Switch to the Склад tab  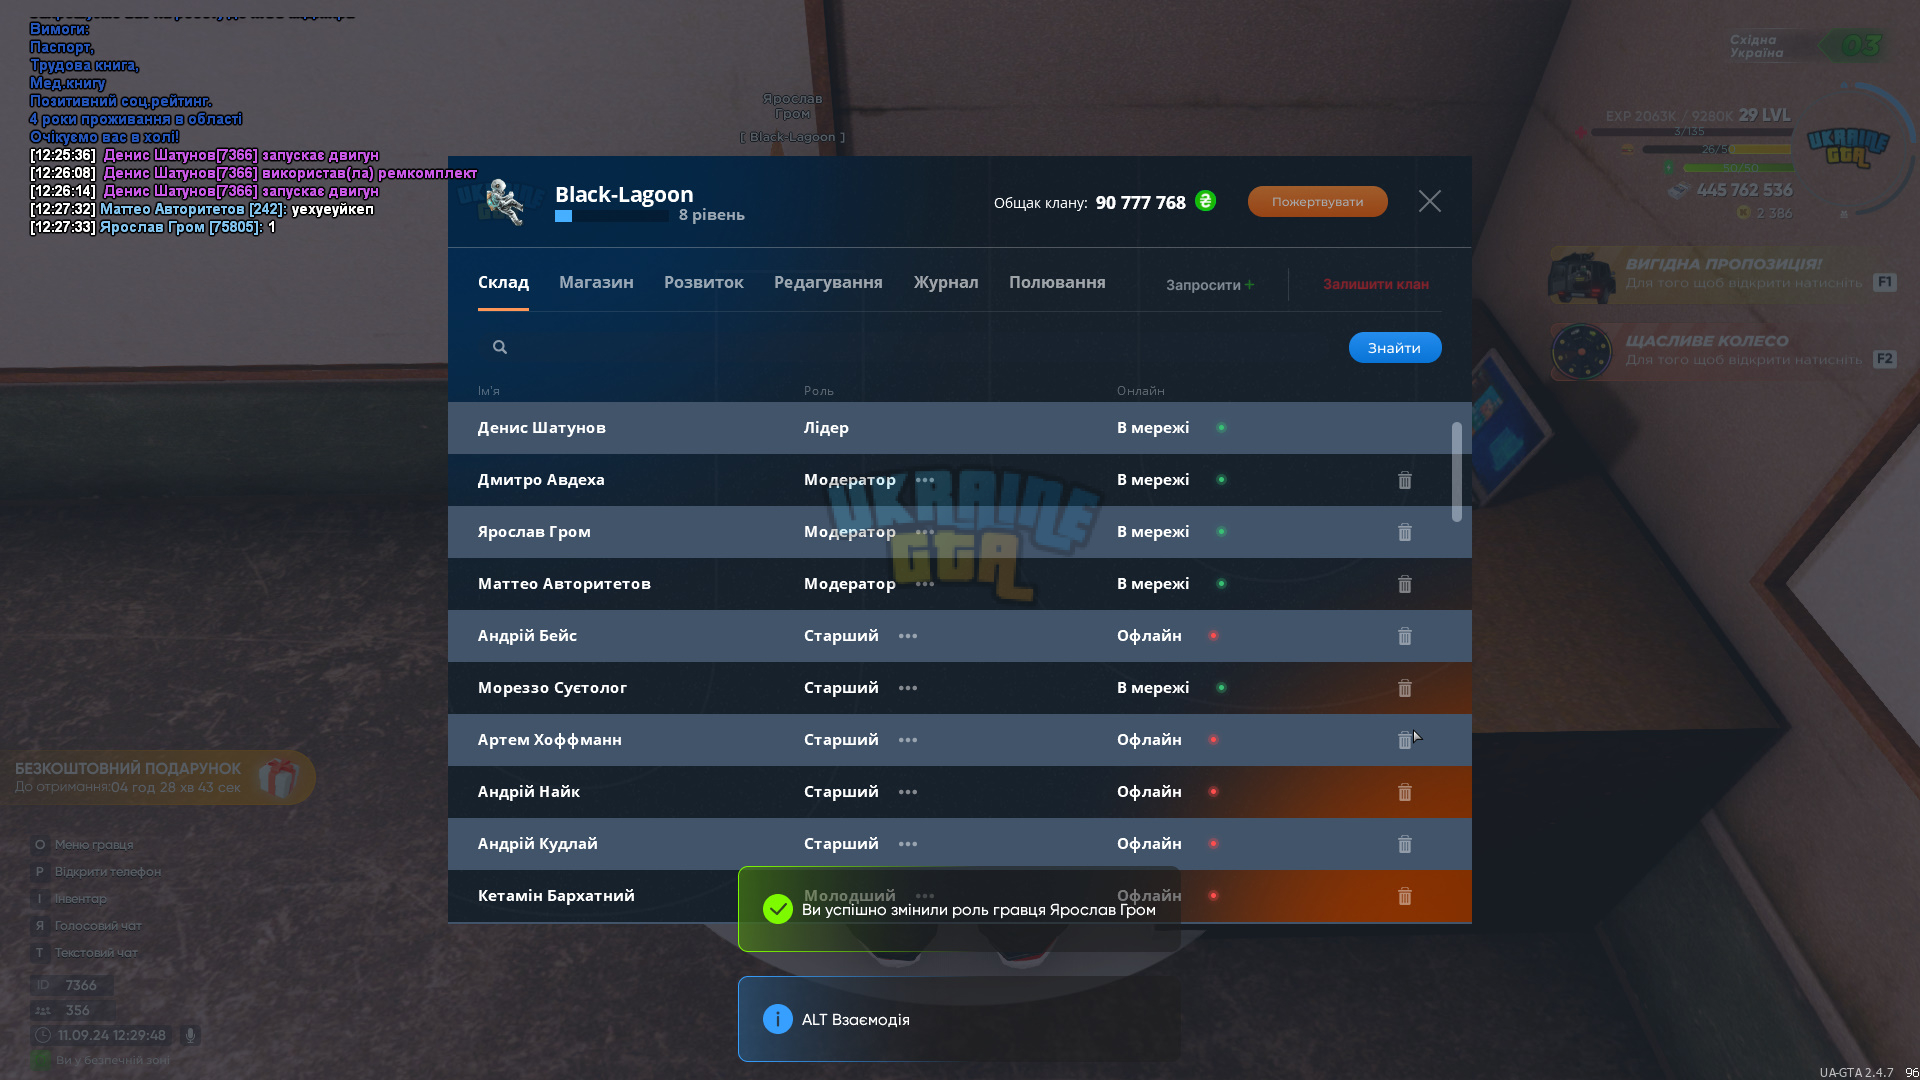click(503, 283)
